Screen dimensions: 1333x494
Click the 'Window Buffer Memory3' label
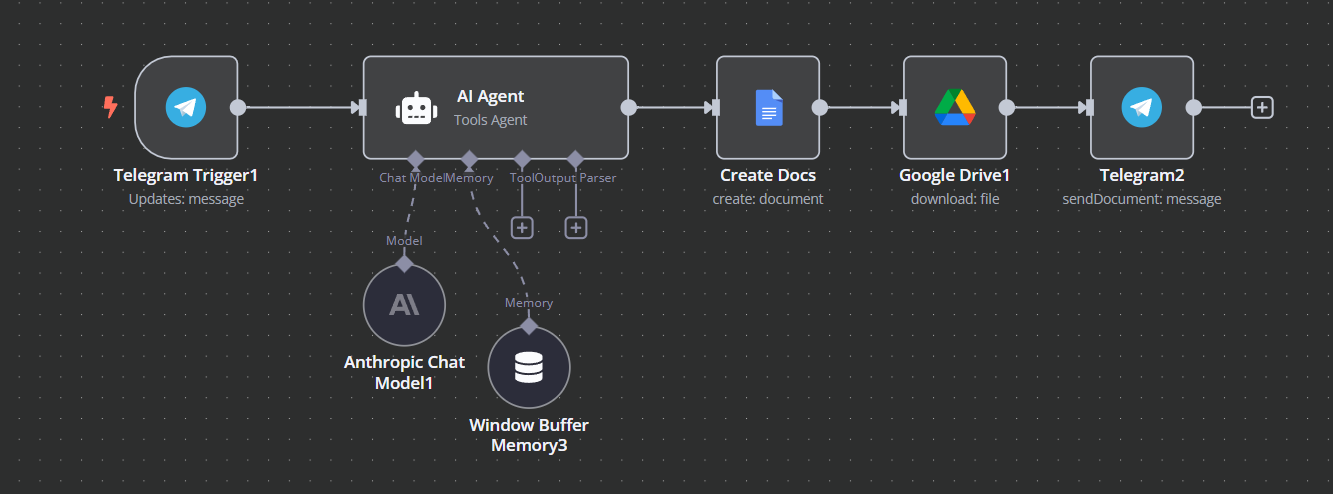pos(529,435)
